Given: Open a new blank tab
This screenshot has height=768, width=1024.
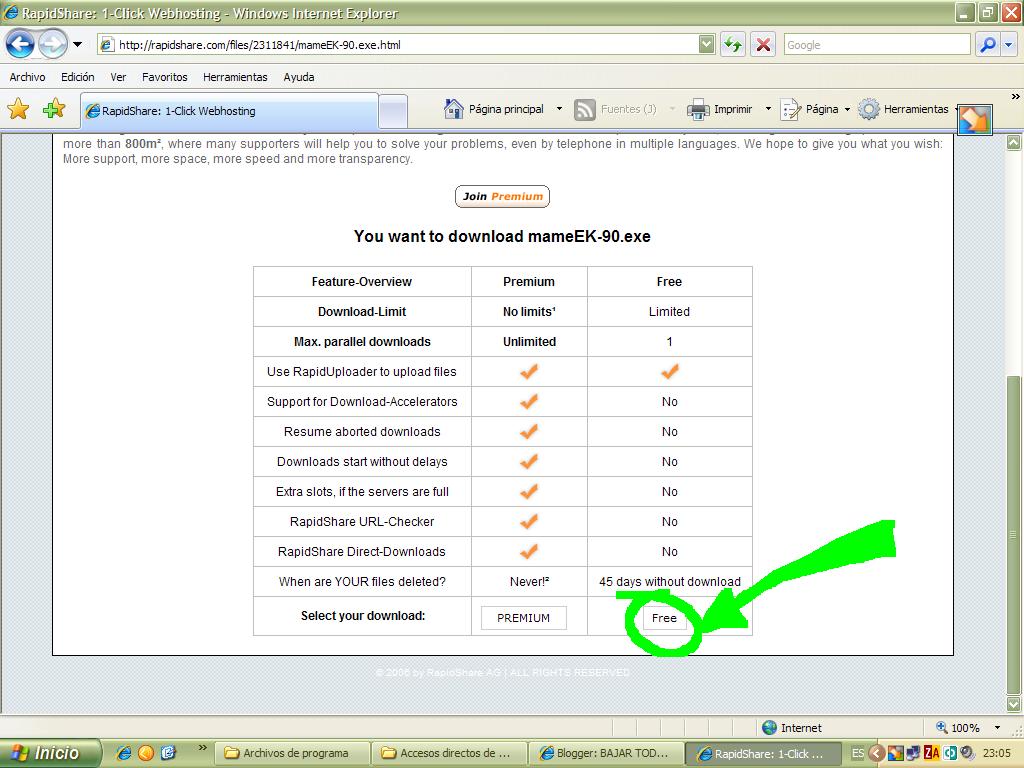Looking at the screenshot, I should click(x=393, y=112).
